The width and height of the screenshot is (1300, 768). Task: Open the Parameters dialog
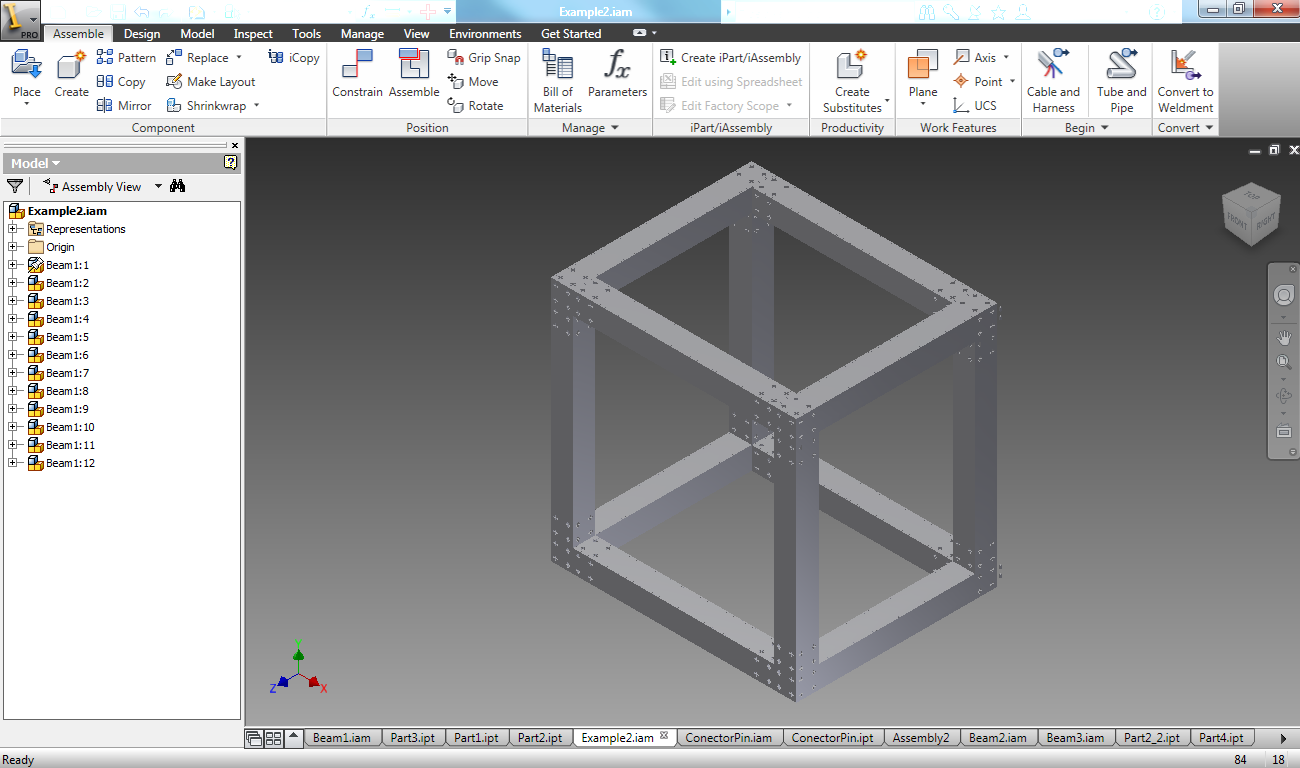pyautogui.click(x=617, y=75)
